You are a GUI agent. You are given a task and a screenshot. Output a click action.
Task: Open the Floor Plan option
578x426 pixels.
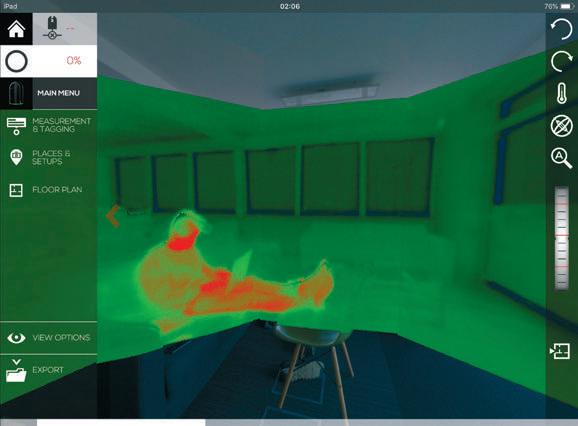coord(49,190)
